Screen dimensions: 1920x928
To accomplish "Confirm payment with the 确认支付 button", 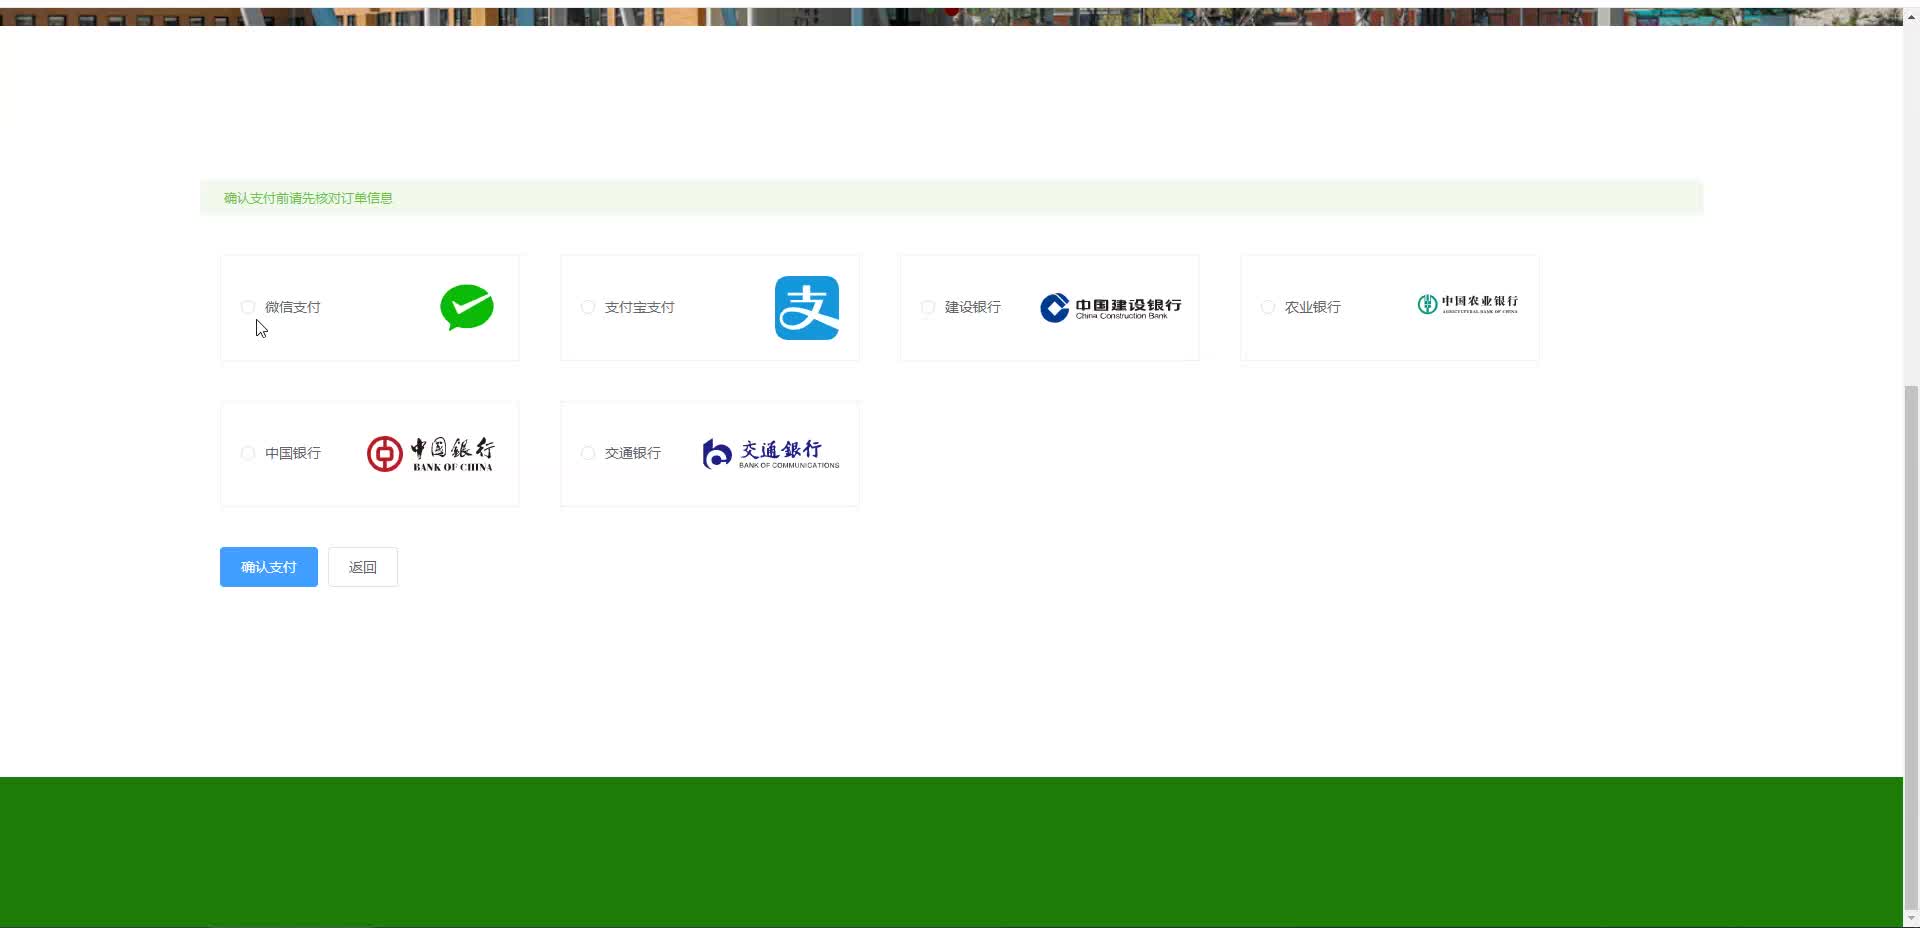I will [x=269, y=567].
